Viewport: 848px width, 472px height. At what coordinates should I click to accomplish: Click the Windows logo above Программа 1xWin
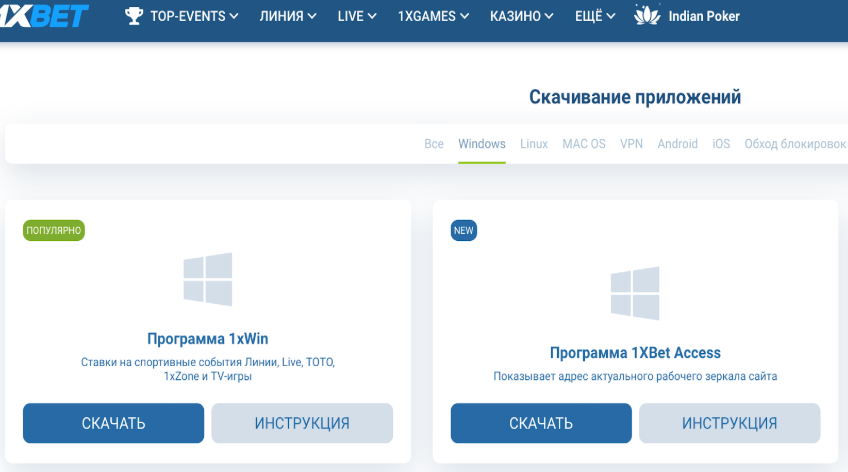point(208,279)
